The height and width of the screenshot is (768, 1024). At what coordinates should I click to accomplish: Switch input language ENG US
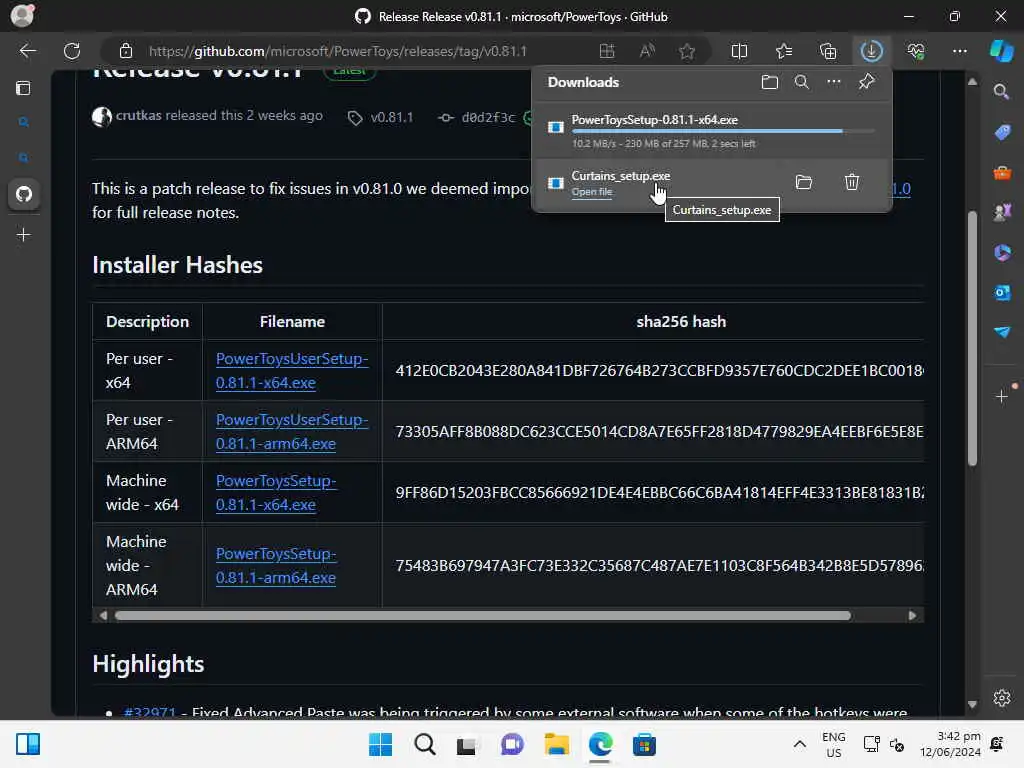point(833,744)
